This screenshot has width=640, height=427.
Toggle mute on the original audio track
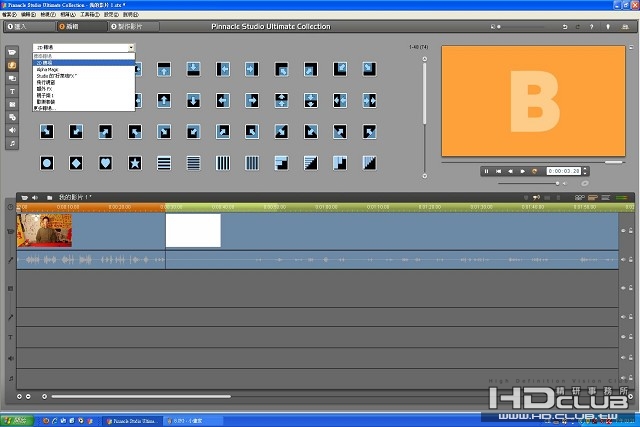[x=623, y=260]
